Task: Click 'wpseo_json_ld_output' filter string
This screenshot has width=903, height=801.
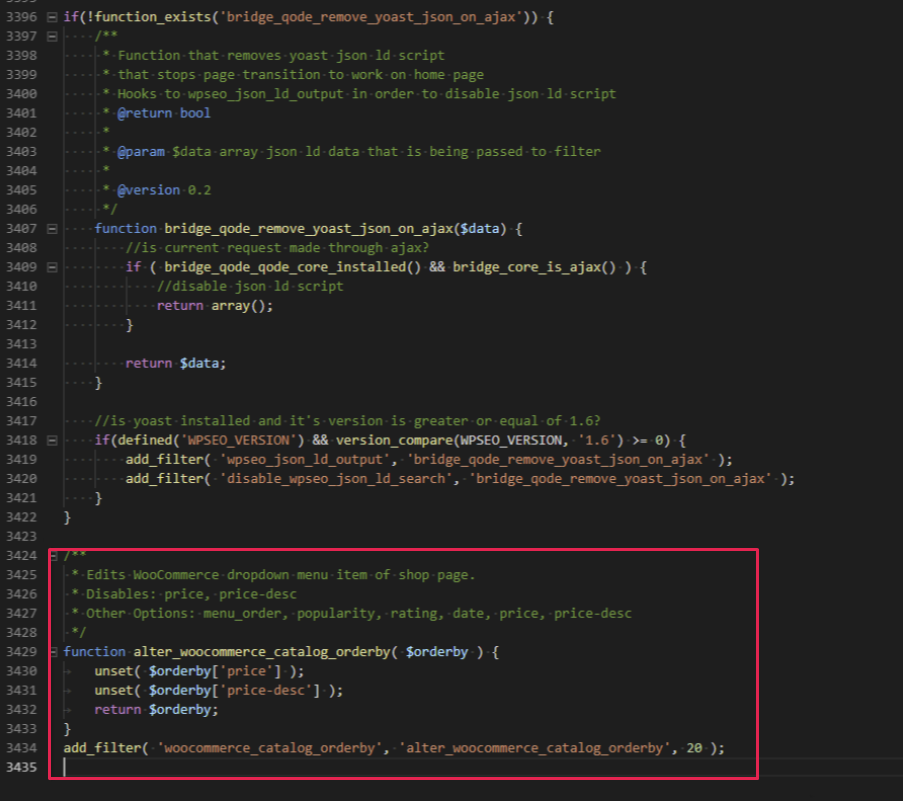Action: point(305,460)
